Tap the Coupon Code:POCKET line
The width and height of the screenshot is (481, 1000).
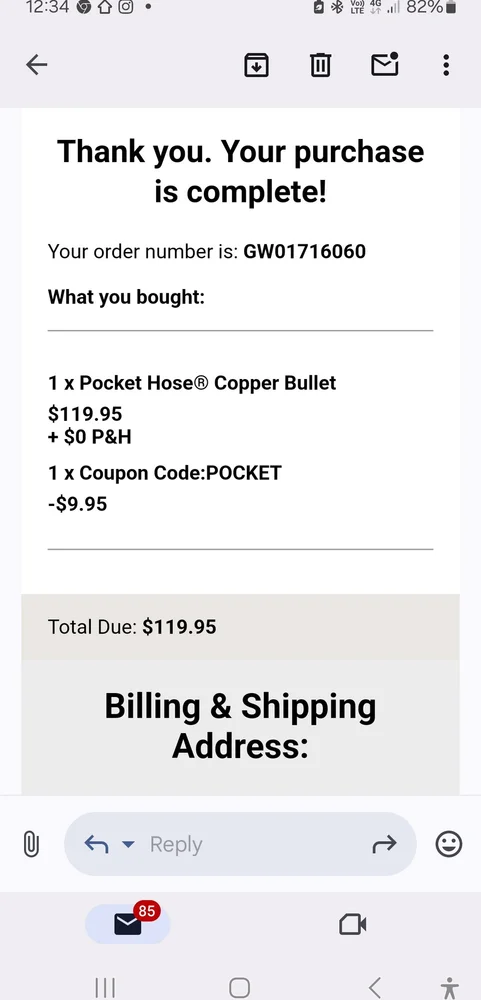[165, 473]
